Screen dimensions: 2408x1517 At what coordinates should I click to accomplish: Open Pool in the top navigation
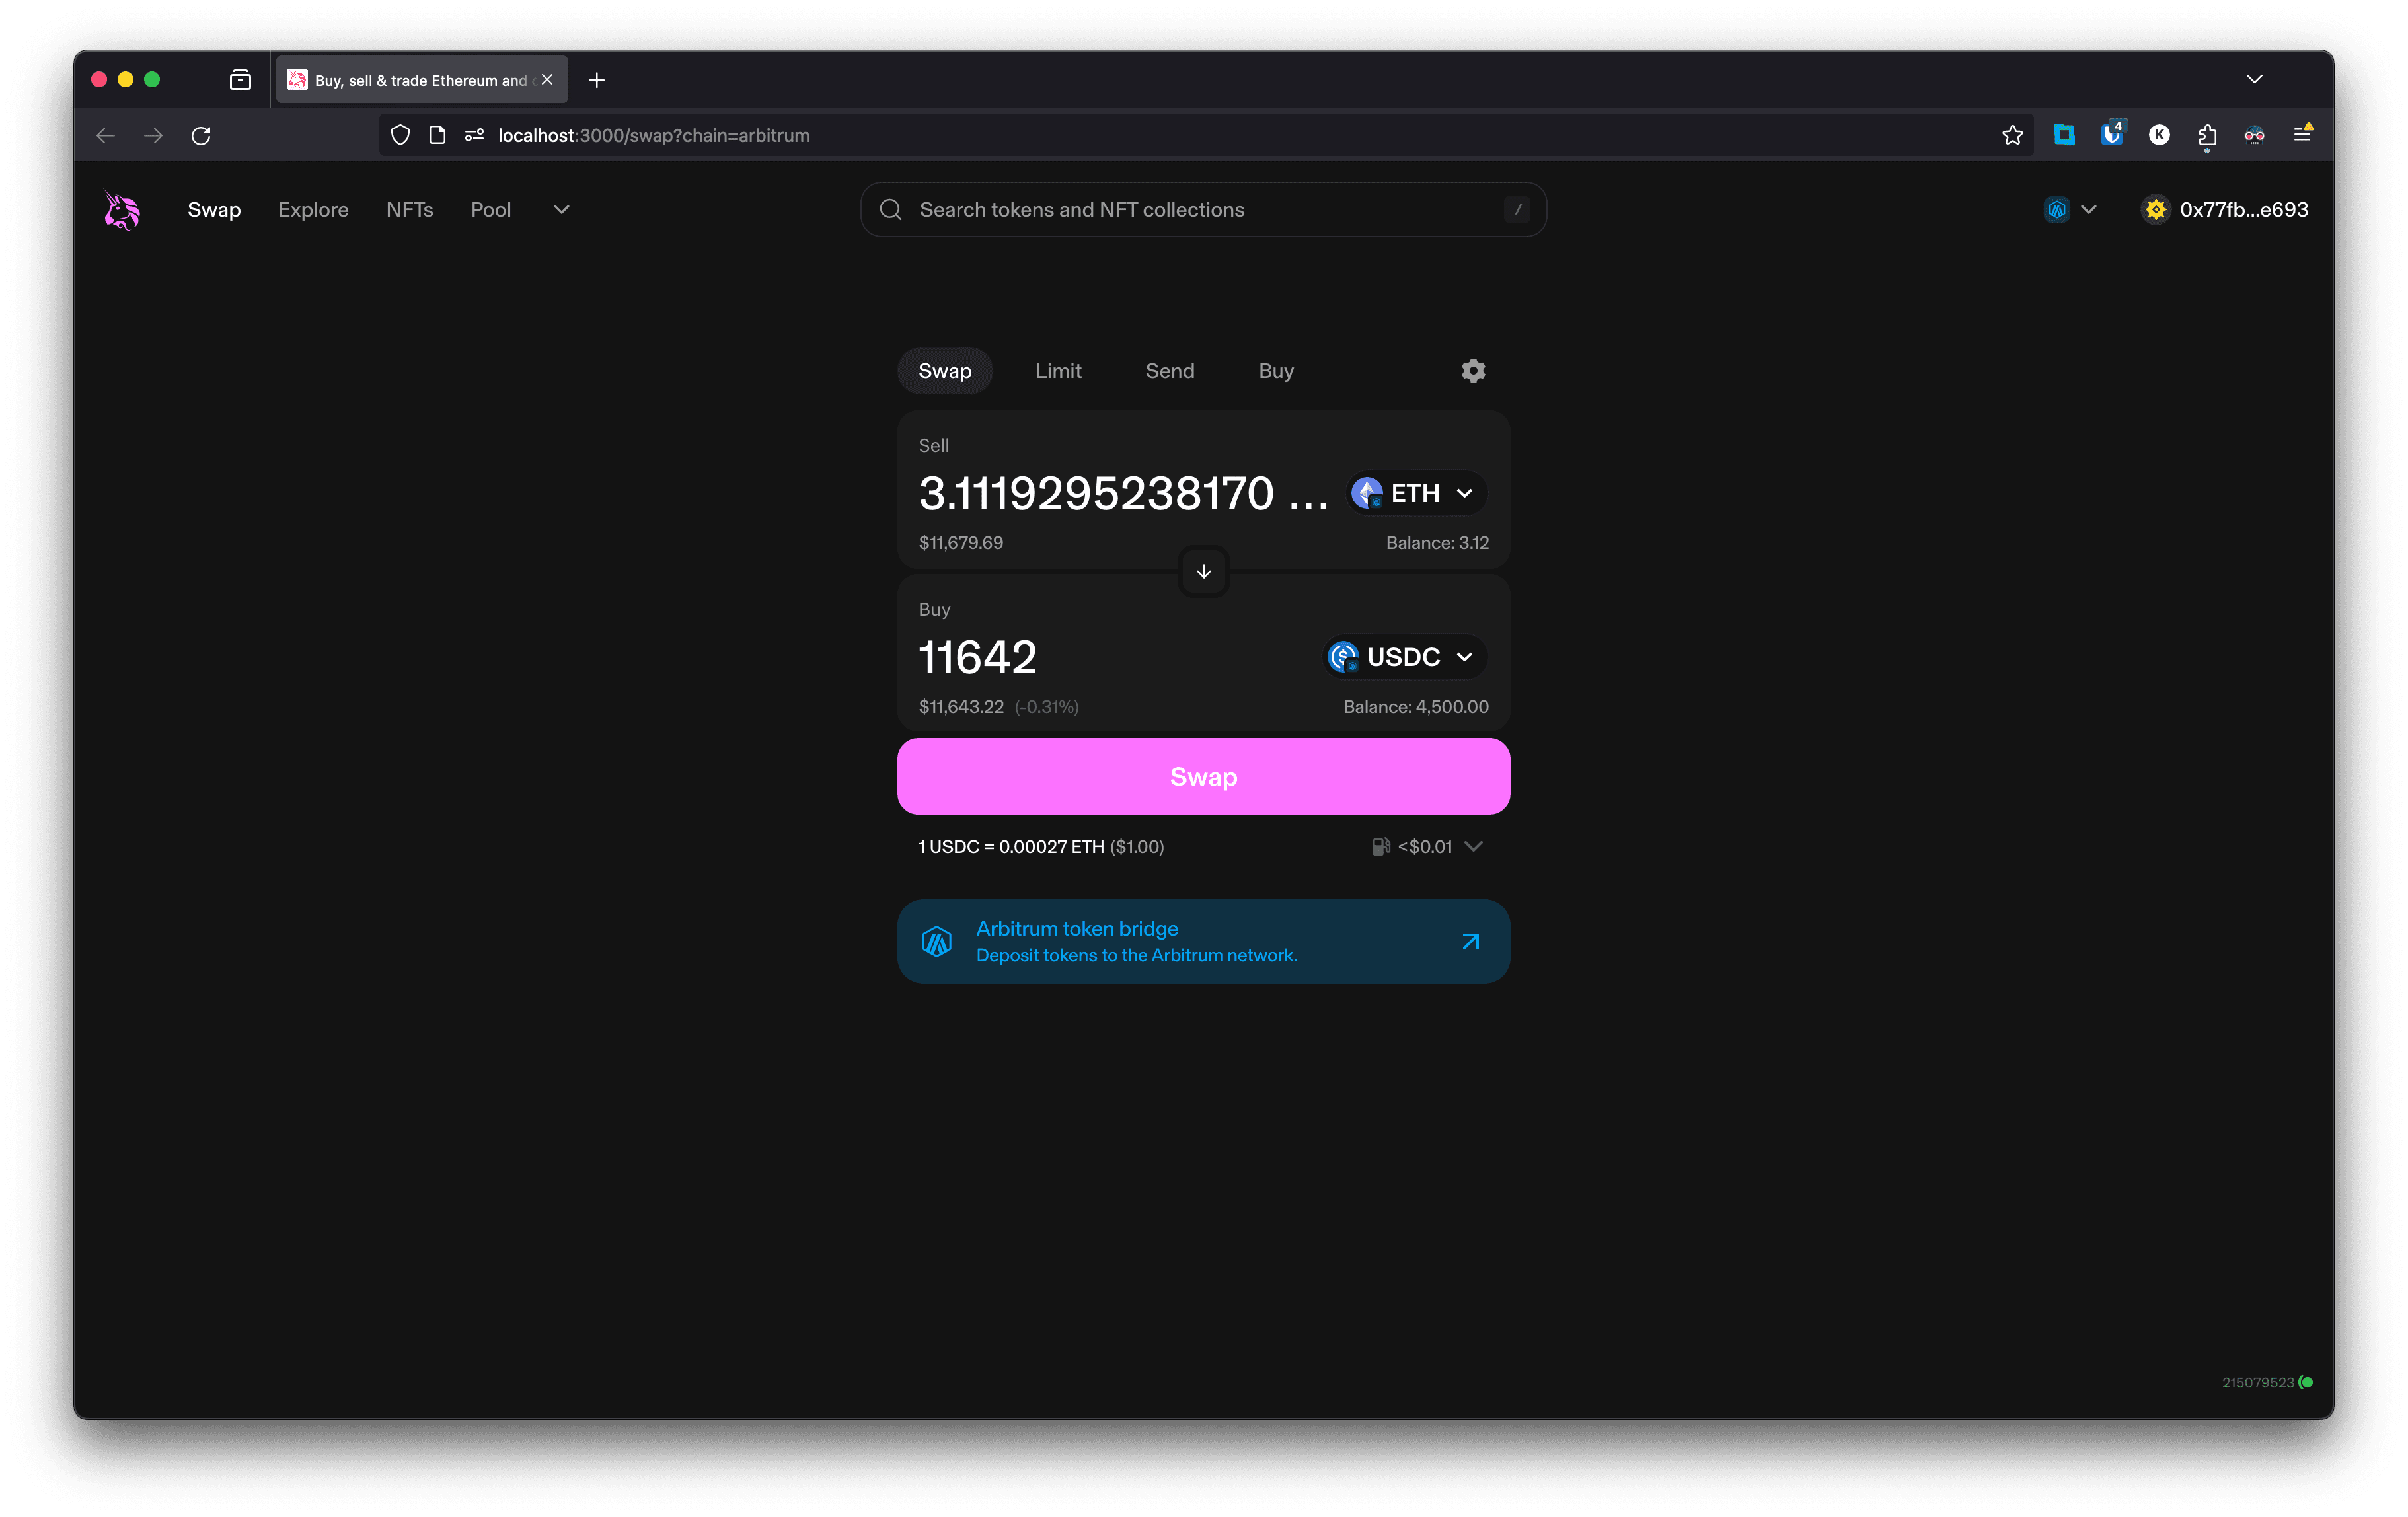click(x=491, y=210)
